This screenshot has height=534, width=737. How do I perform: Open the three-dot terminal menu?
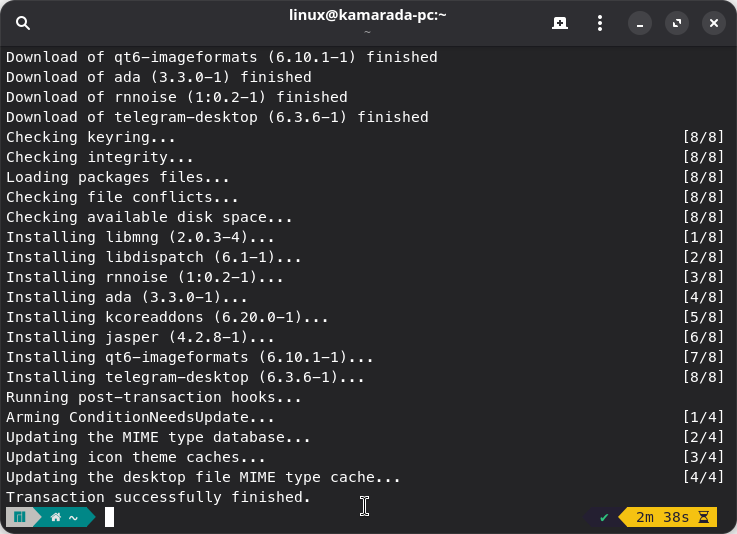(600, 23)
